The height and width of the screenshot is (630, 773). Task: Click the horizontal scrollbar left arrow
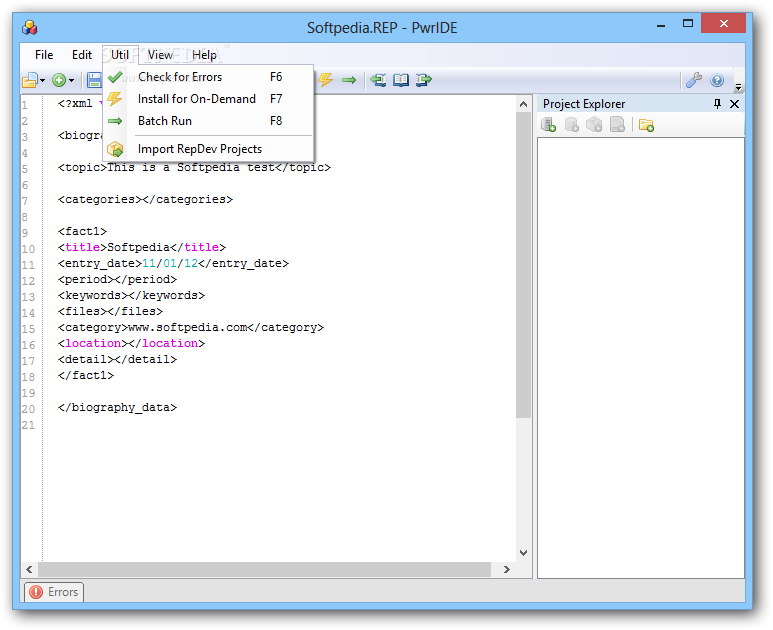tap(29, 569)
